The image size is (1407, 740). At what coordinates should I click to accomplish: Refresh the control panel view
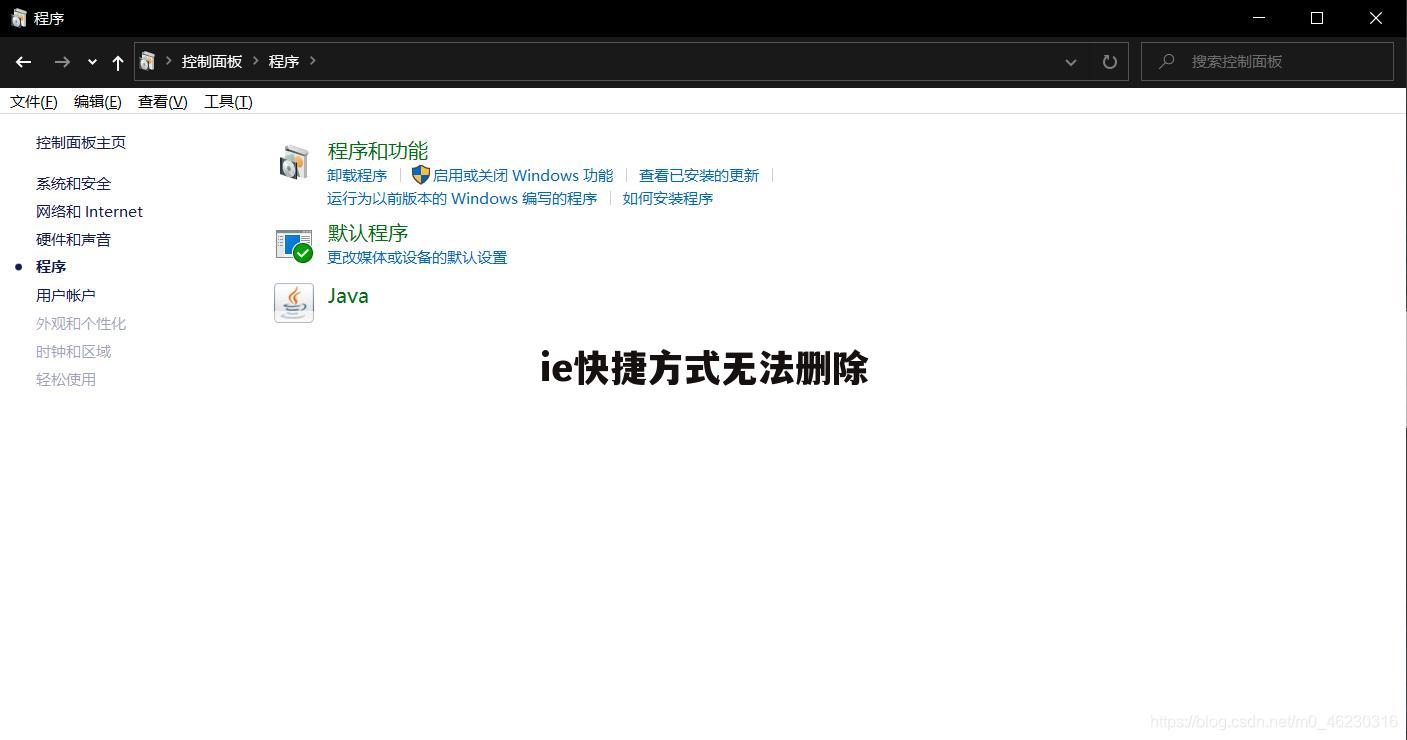[x=1109, y=62]
